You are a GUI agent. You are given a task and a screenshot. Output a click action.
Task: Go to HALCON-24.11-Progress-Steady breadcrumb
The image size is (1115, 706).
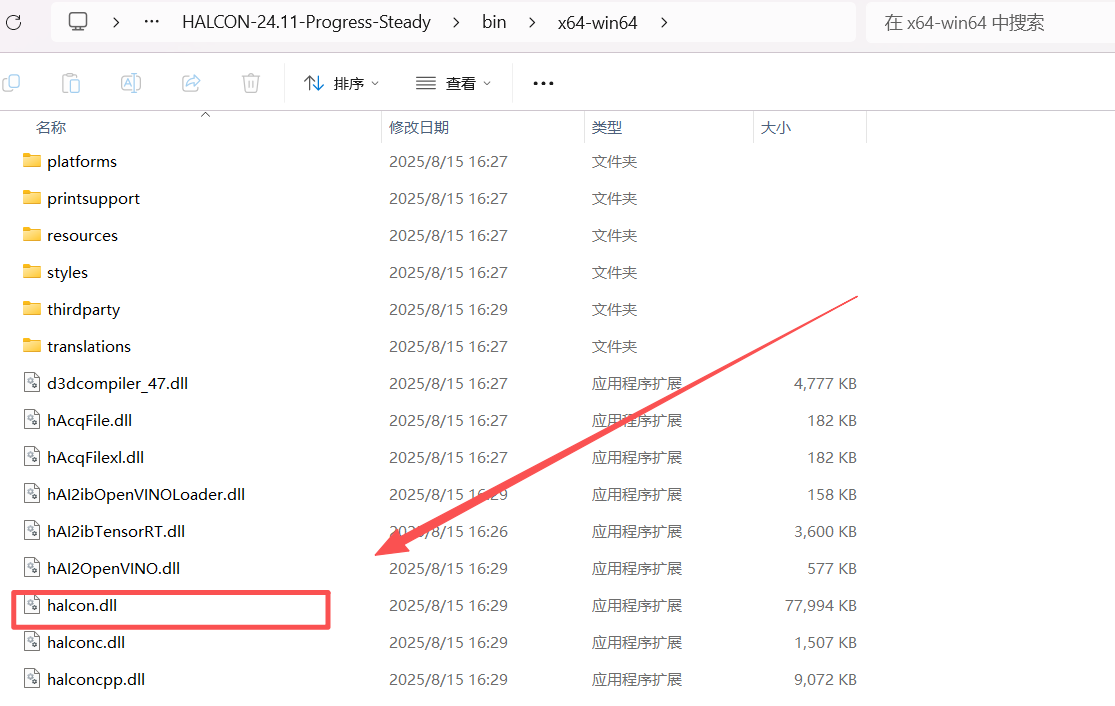(306, 22)
